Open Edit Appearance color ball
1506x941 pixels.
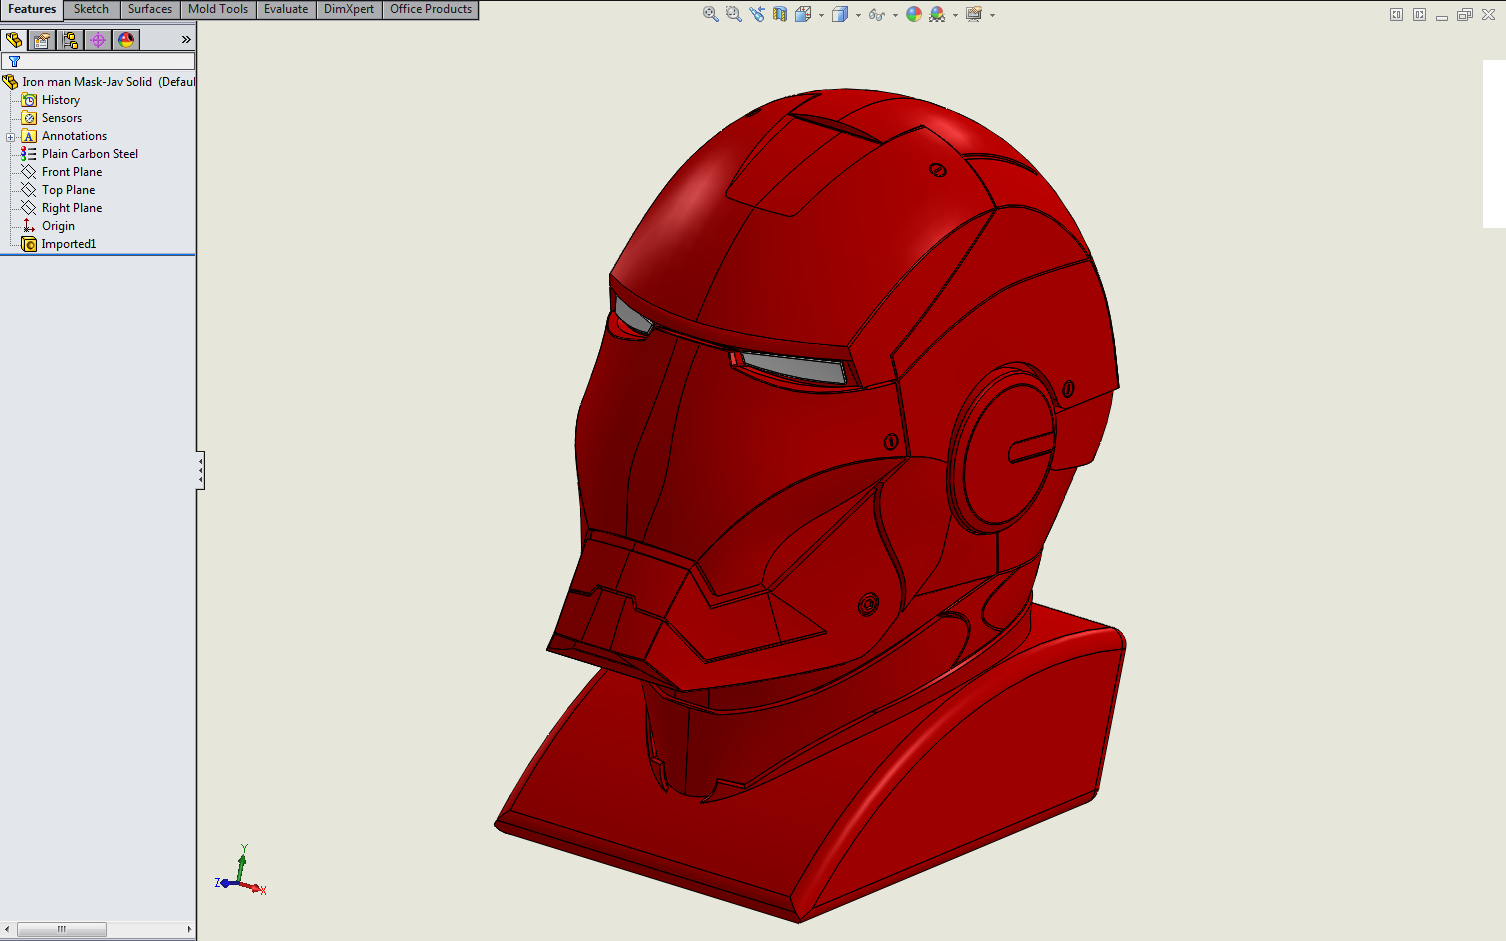click(914, 14)
